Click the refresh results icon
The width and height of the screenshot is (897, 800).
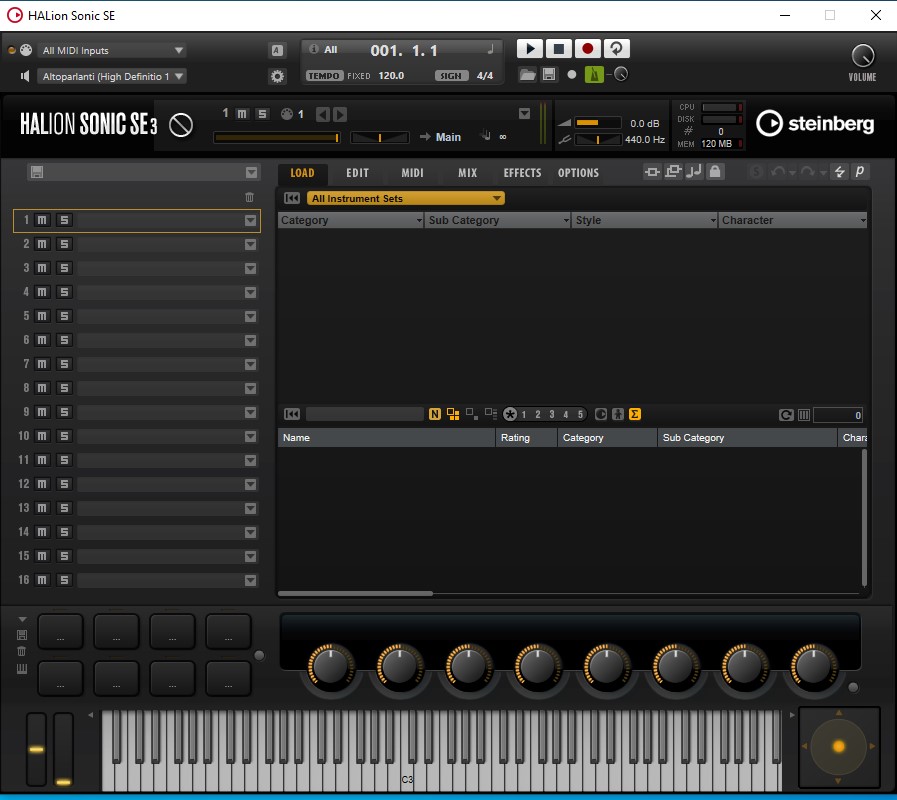click(786, 415)
